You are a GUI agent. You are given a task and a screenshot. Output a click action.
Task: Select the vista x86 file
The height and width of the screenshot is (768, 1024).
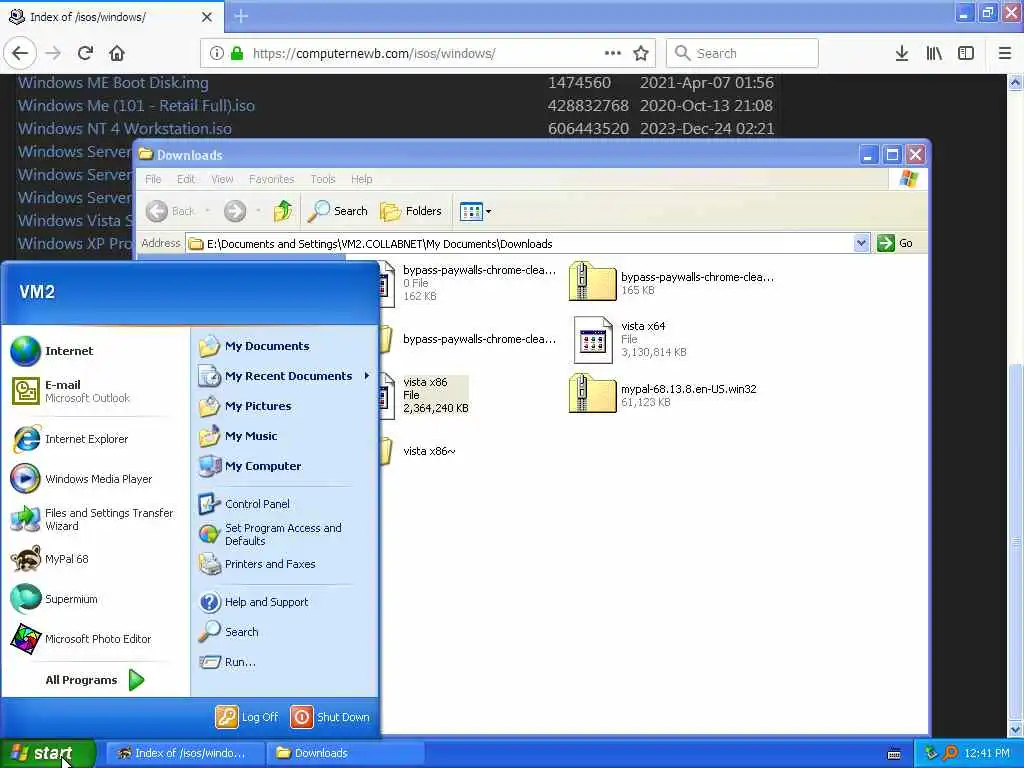click(x=425, y=395)
